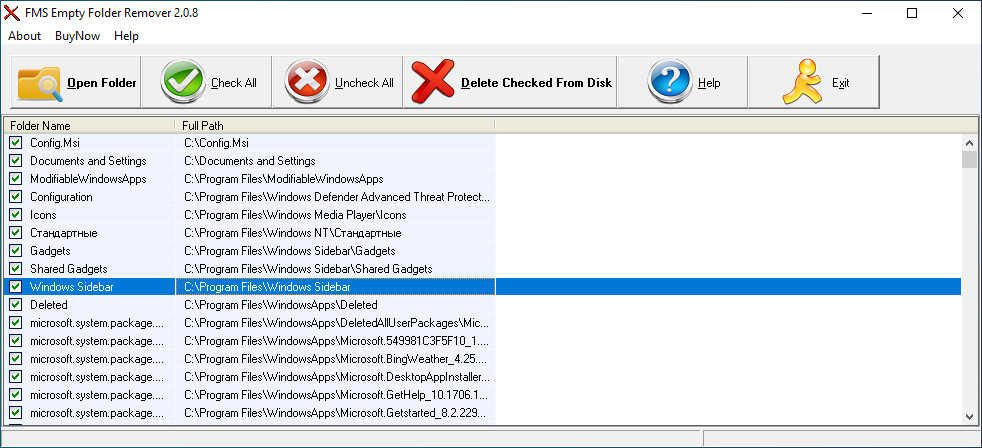This screenshot has height=448, width=982.
Task: Sort list by Folder Name column header
Action: coord(90,125)
